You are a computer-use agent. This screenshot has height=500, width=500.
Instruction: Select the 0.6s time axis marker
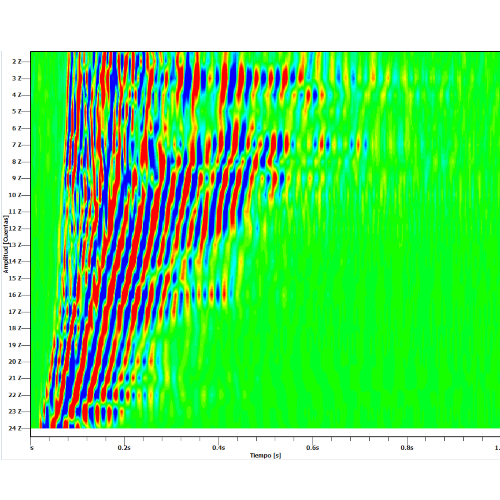pos(313,448)
